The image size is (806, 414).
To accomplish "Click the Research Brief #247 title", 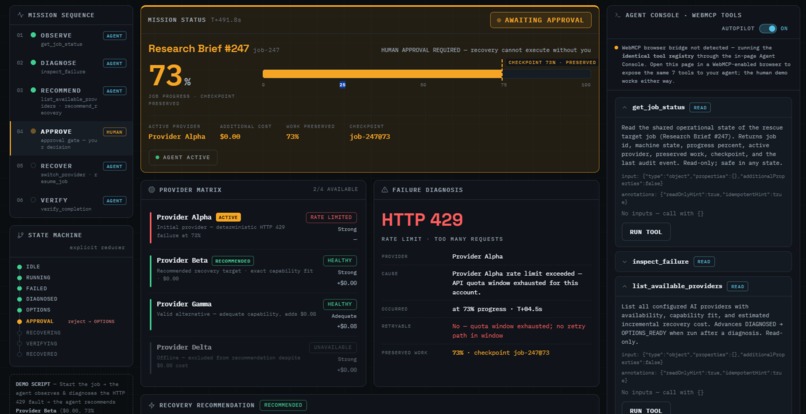I will (198, 49).
